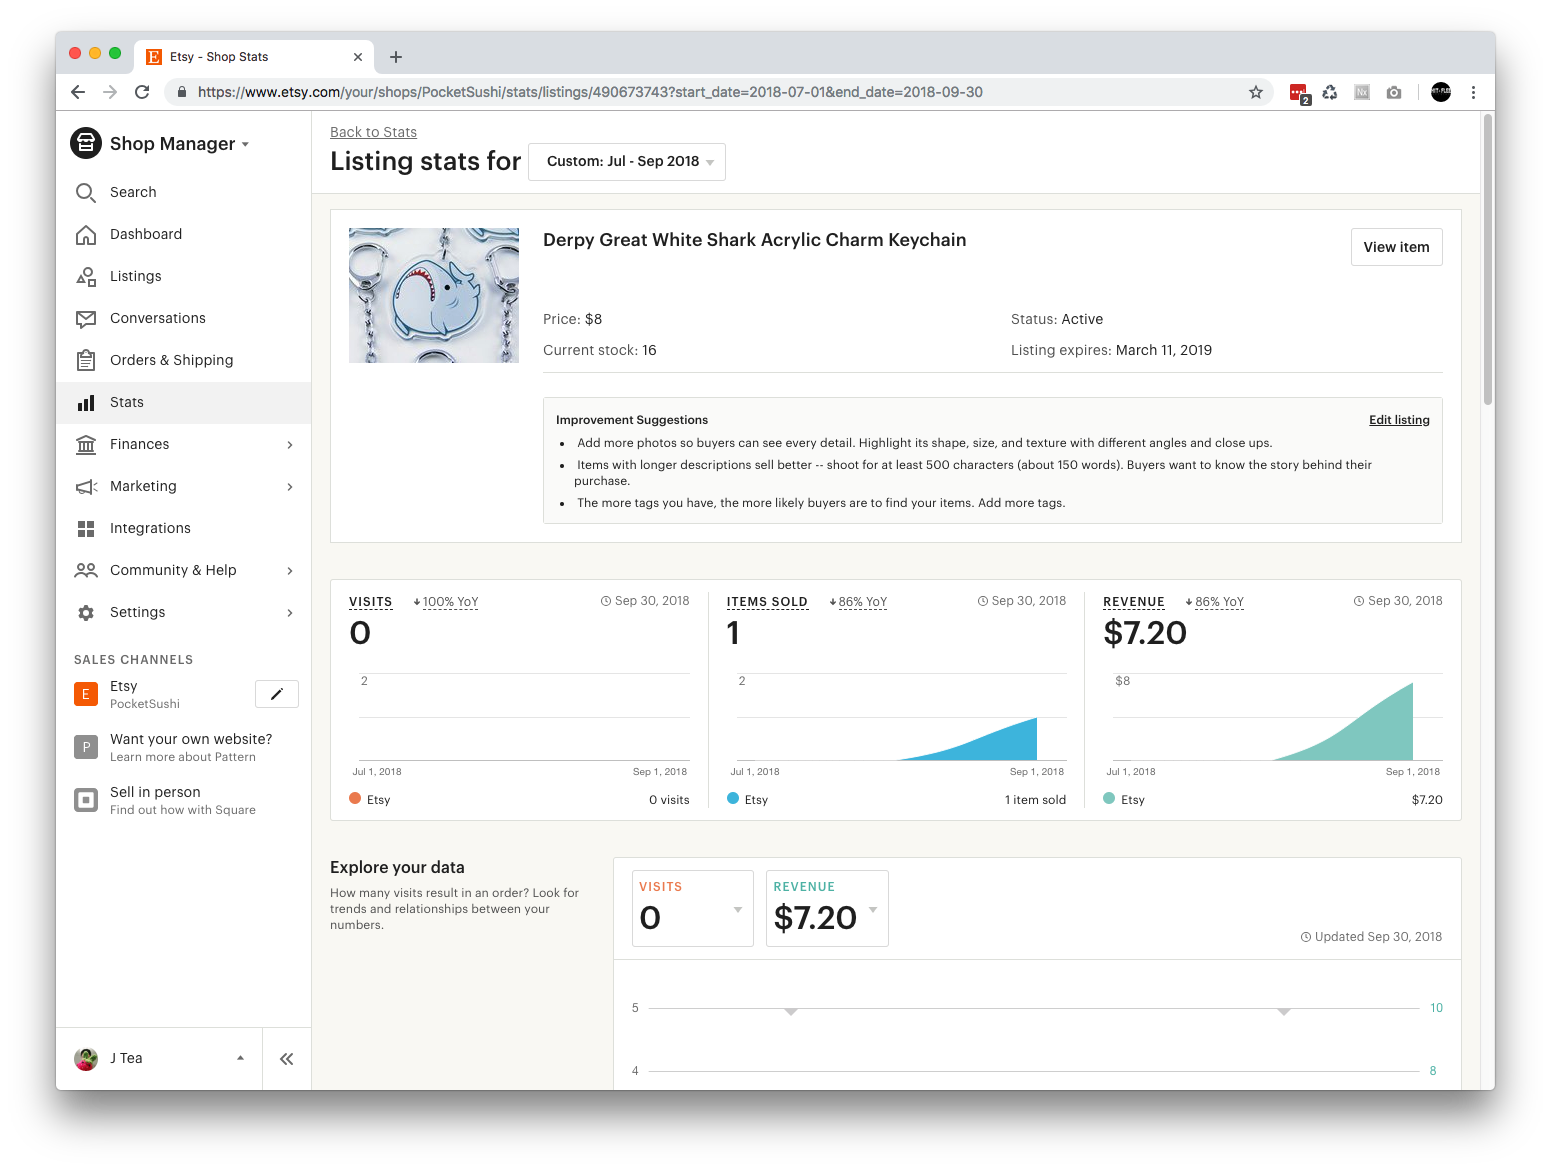Bookmark this page with the star icon

pyautogui.click(x=1256, y=92)
